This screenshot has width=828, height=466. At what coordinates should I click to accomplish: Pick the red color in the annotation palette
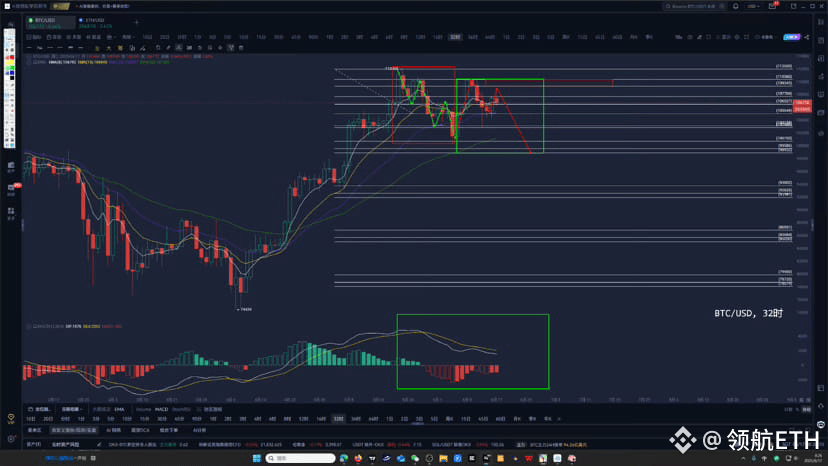pyautogui.click(x=10, y=57)
